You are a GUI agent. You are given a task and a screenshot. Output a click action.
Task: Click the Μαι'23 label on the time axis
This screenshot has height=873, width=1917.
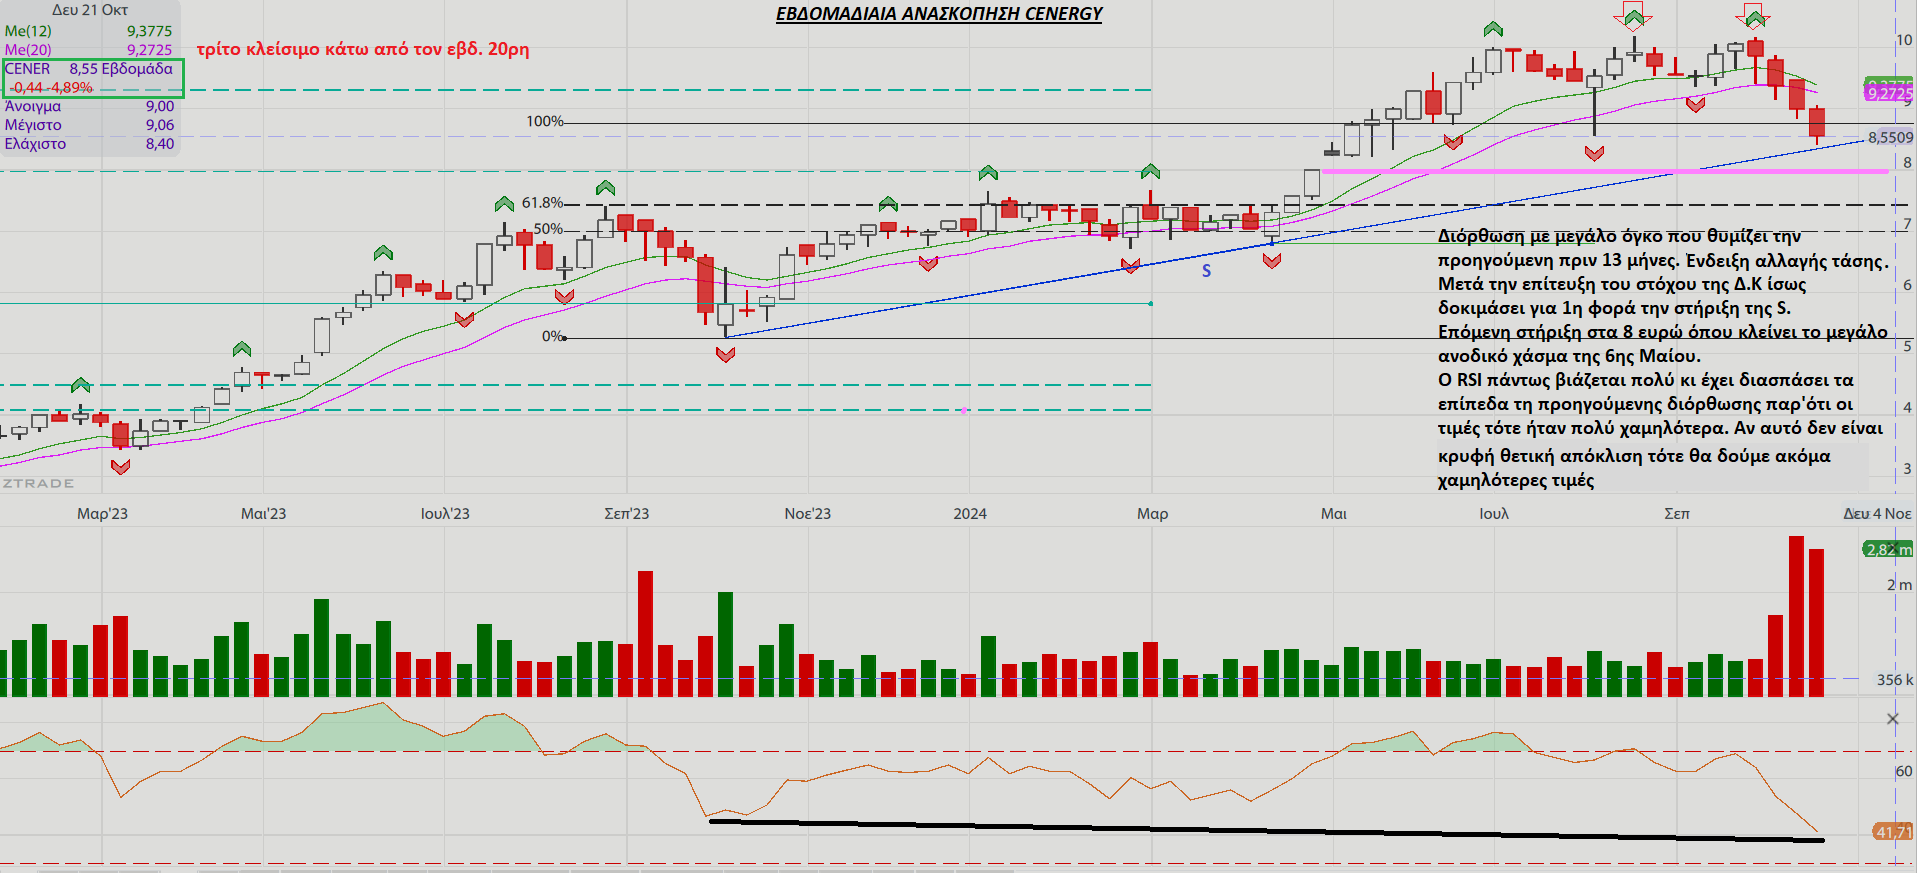pyautogui.click(x=264, y=514)
